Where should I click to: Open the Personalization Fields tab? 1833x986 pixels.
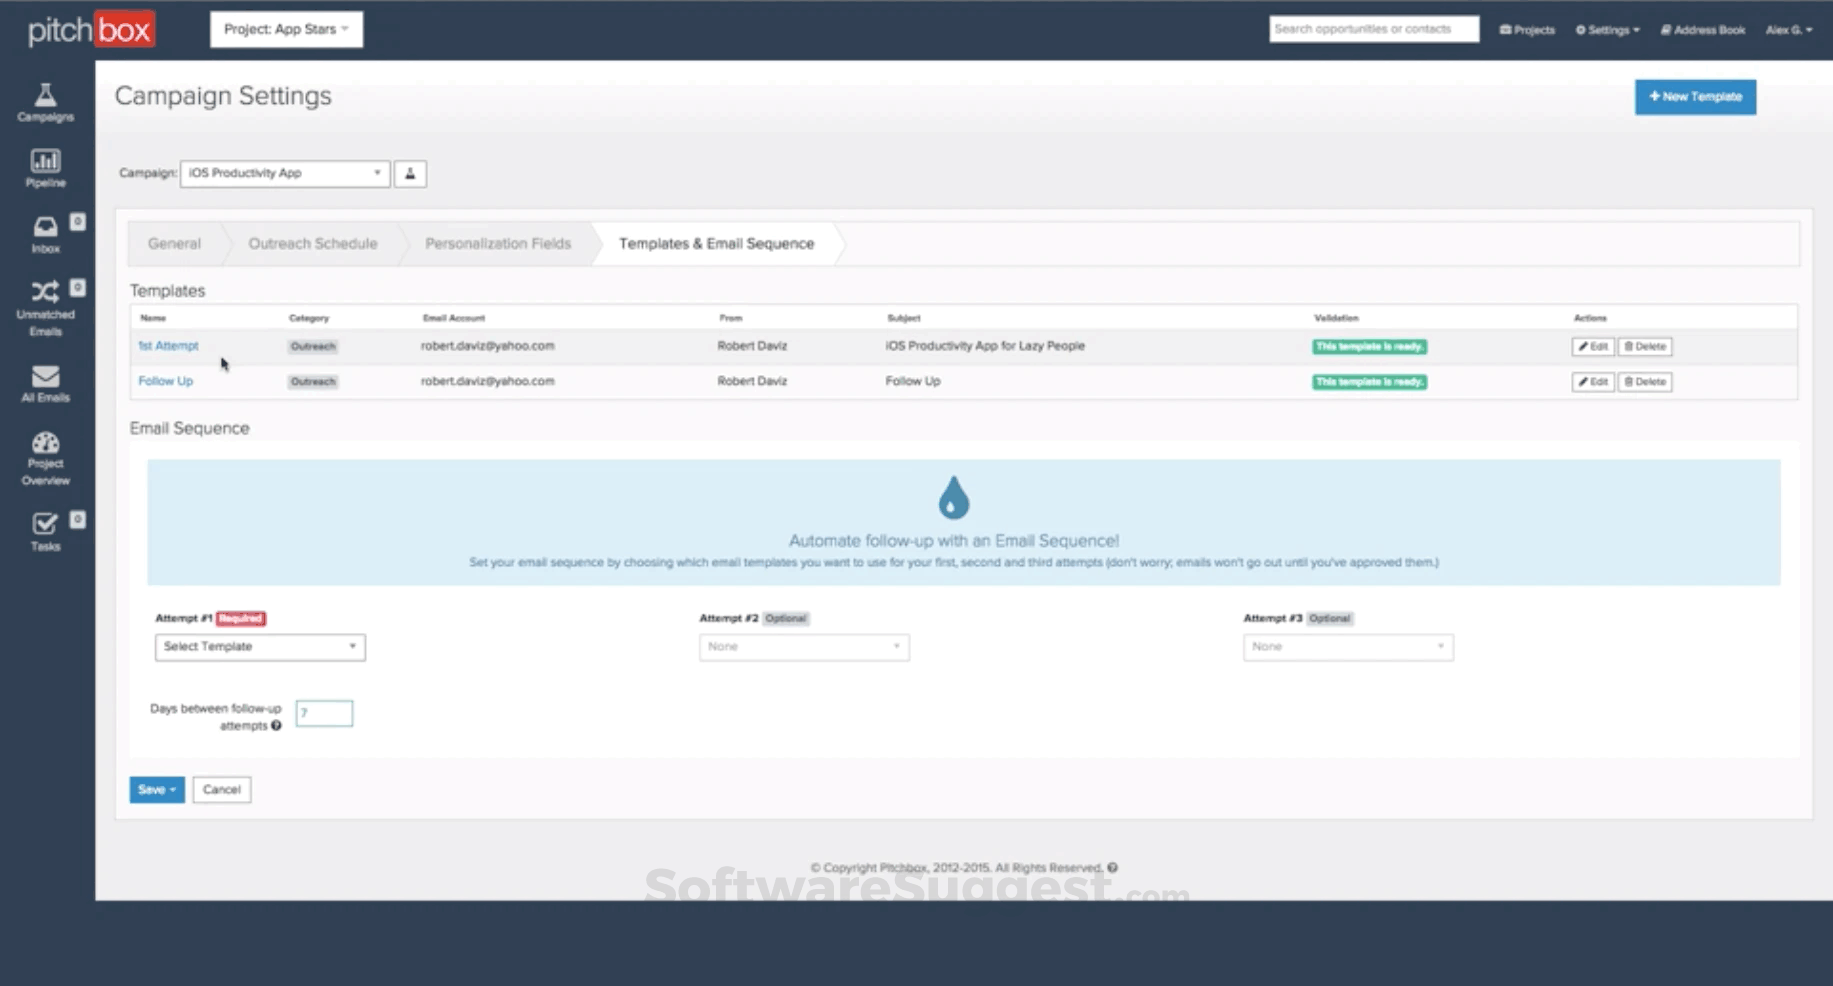[497, 243]
